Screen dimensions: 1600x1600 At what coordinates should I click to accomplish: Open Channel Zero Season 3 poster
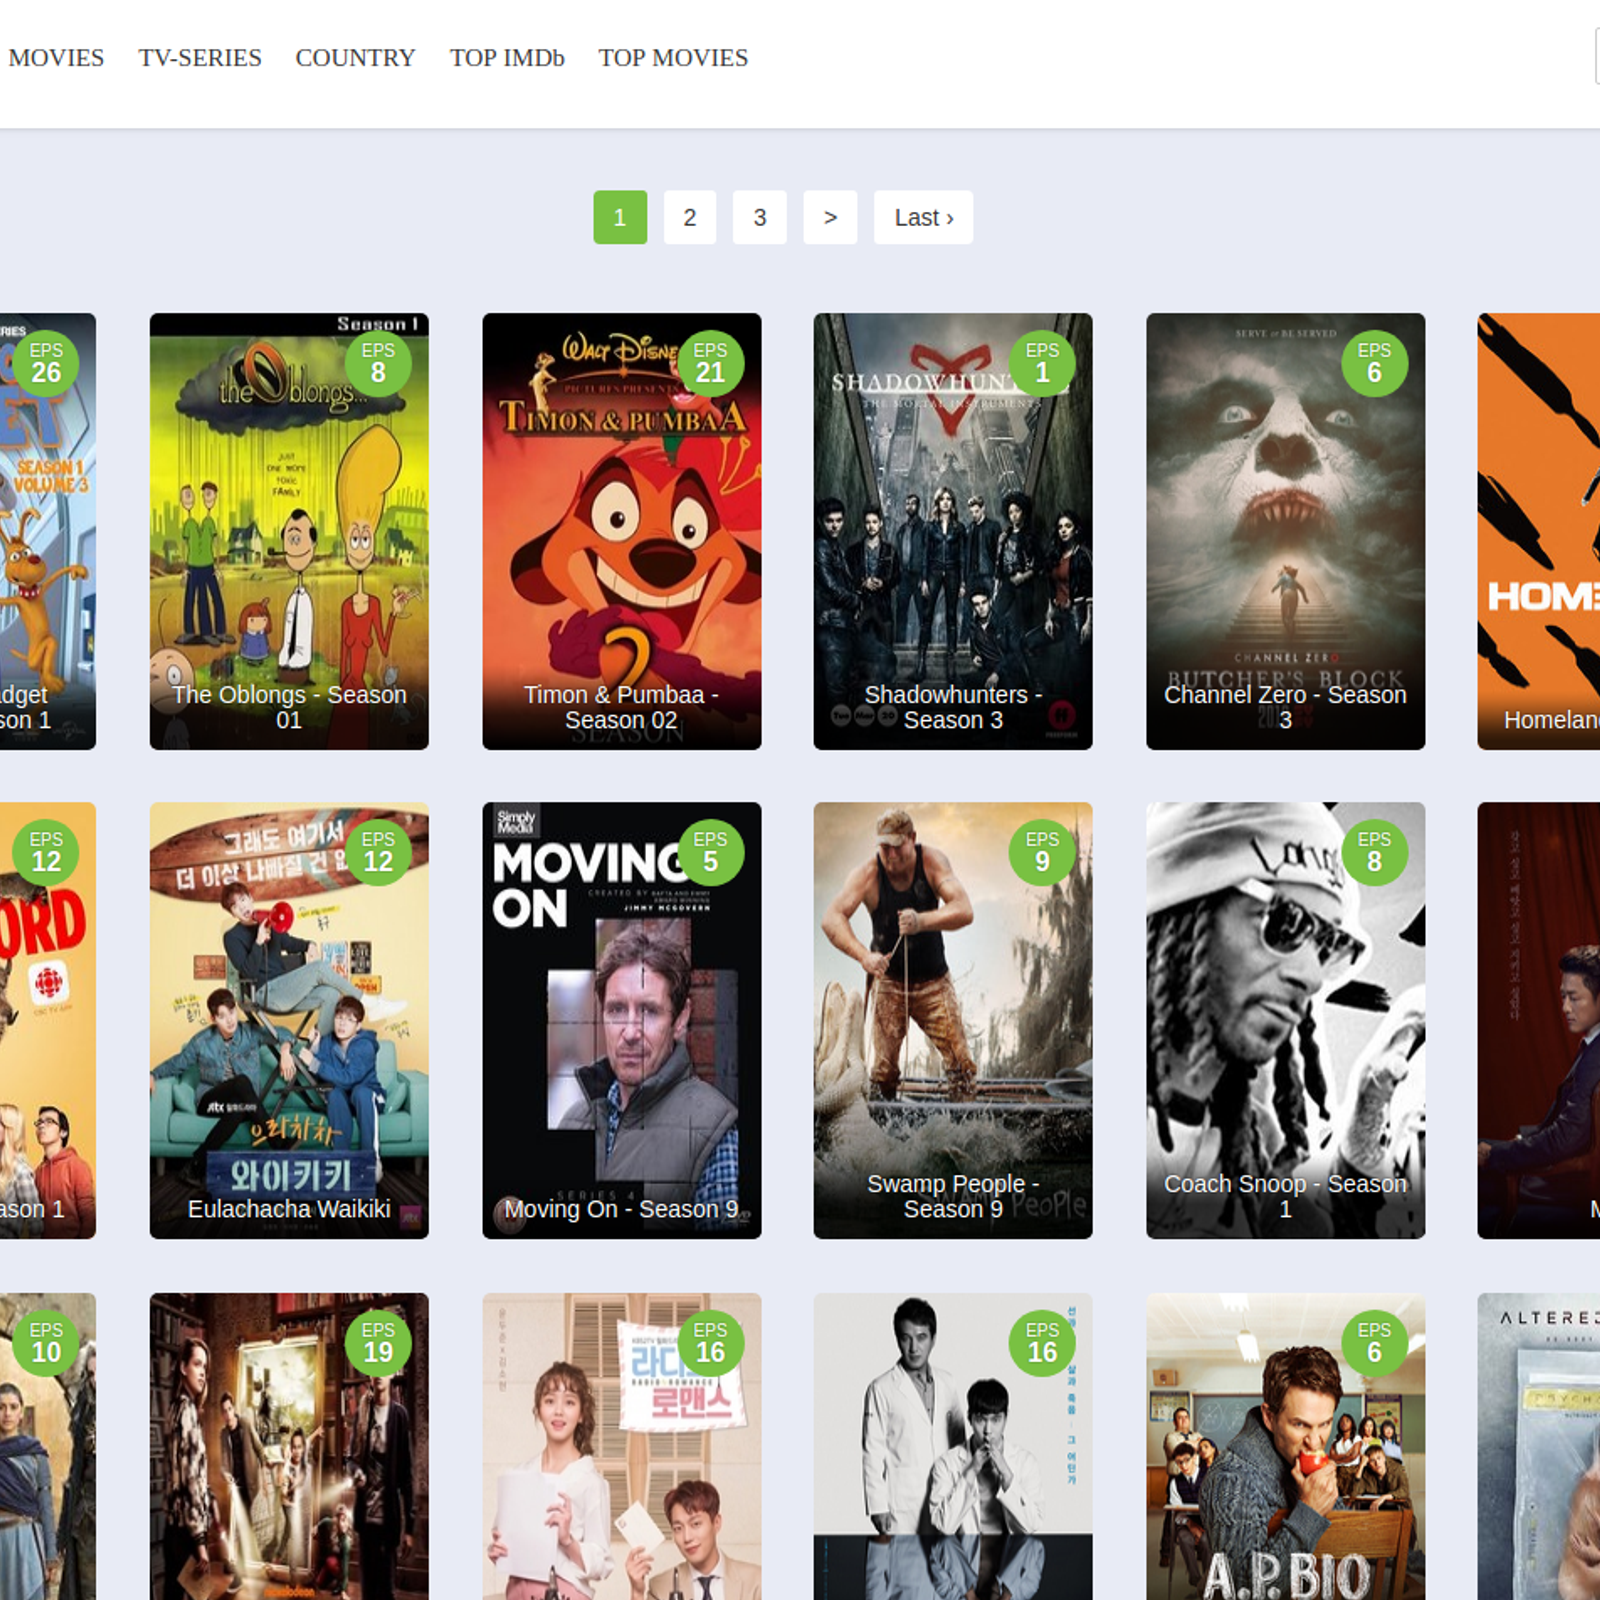[1285, 531]
